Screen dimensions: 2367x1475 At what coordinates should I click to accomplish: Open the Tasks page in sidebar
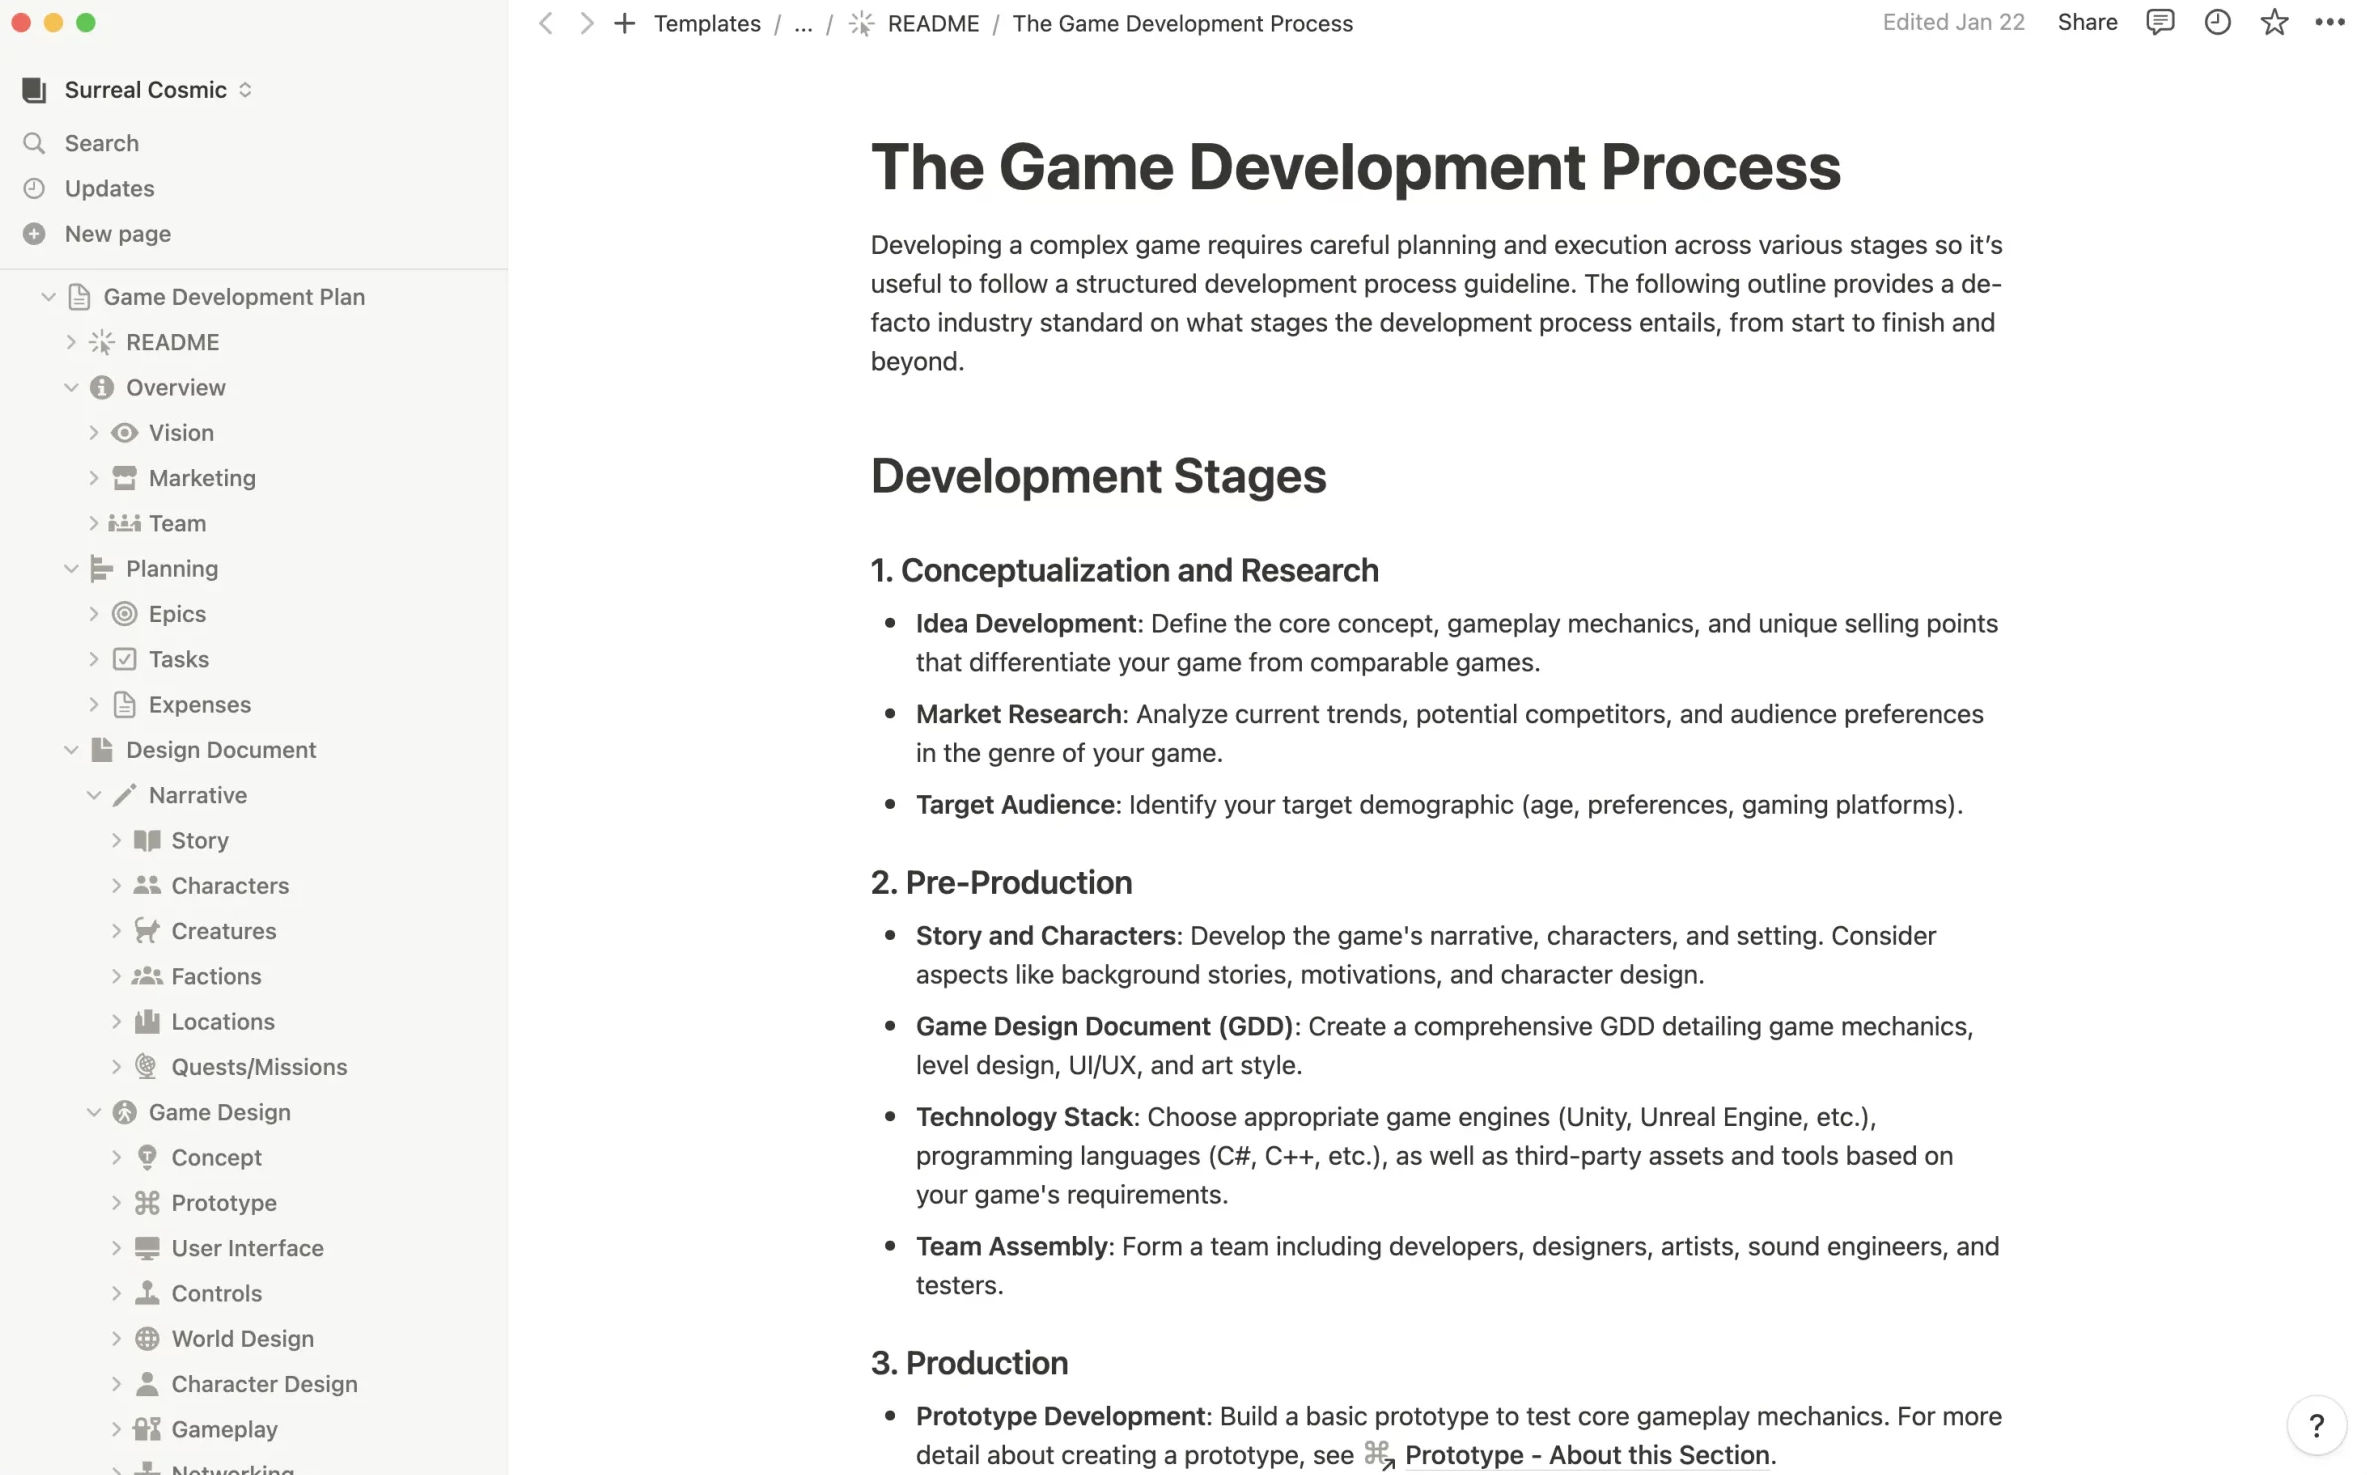click(178, 659)
